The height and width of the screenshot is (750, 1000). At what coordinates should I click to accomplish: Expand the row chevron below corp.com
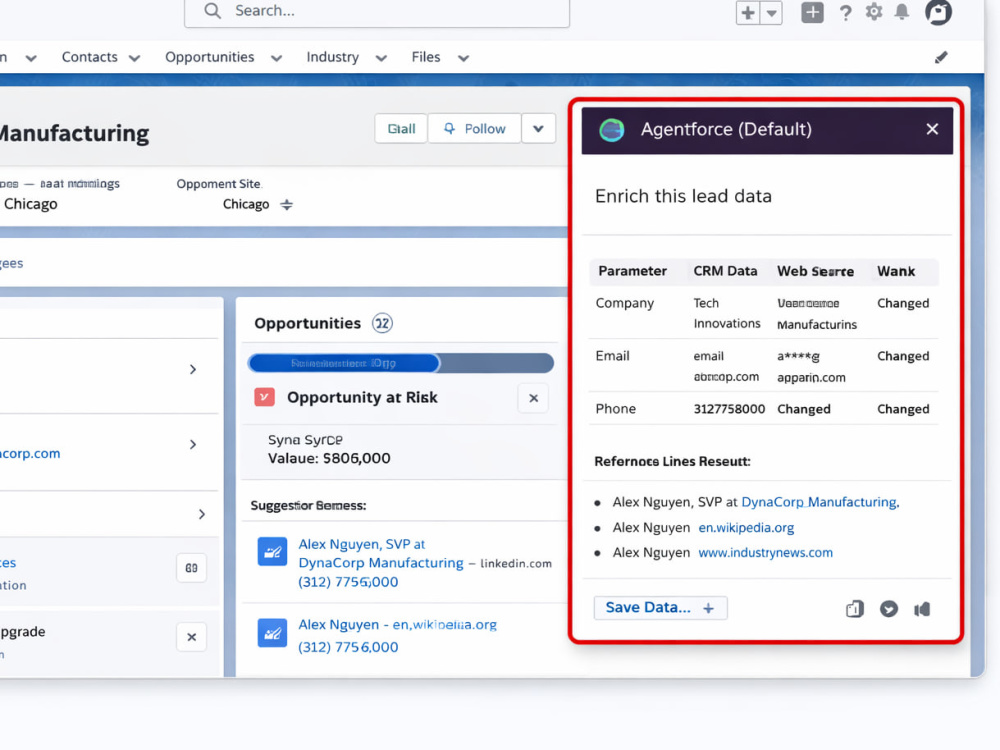point(202,514)
